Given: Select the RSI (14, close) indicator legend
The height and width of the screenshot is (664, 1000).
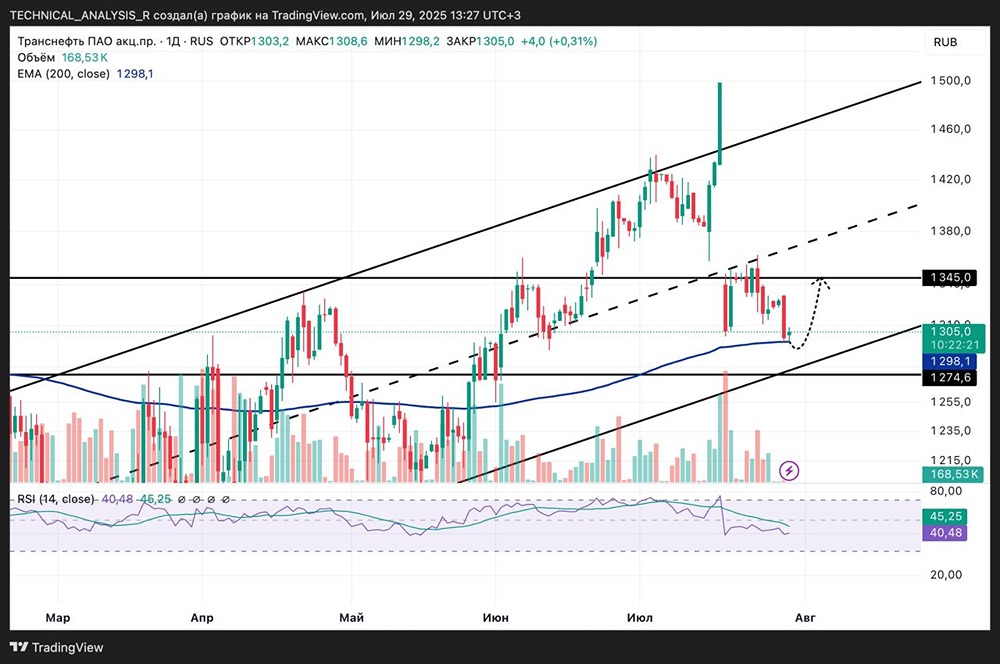Looking at the screenshot, I should [55, 499].
